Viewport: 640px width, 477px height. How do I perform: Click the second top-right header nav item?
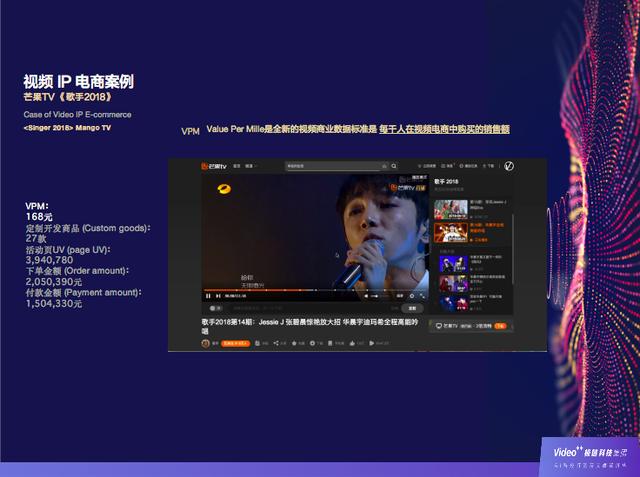tap(447, 166)
